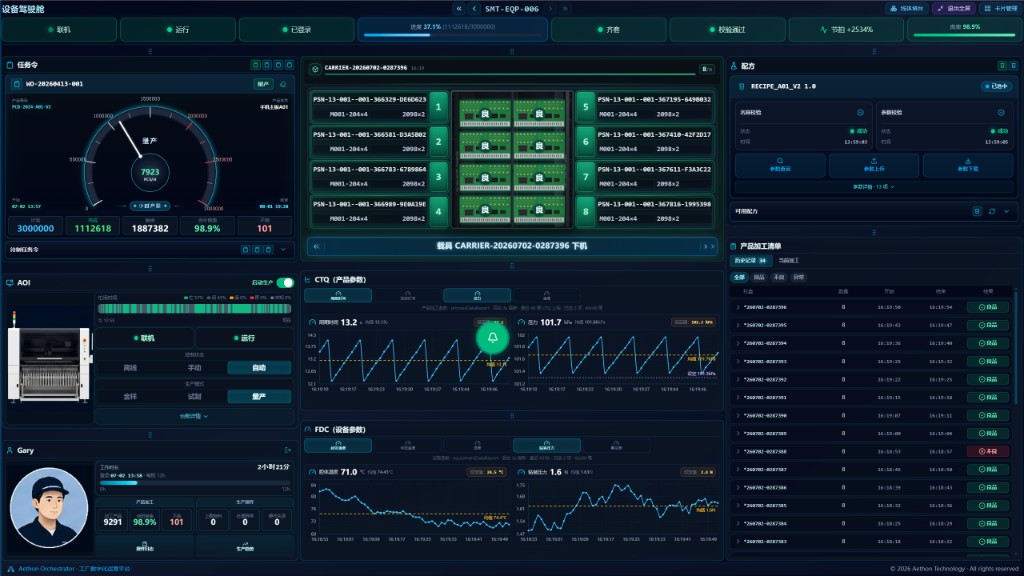Filter product list by 不良 tab
The height and width of the screenshot is (576, 1024).
click(x=778, y=277)
